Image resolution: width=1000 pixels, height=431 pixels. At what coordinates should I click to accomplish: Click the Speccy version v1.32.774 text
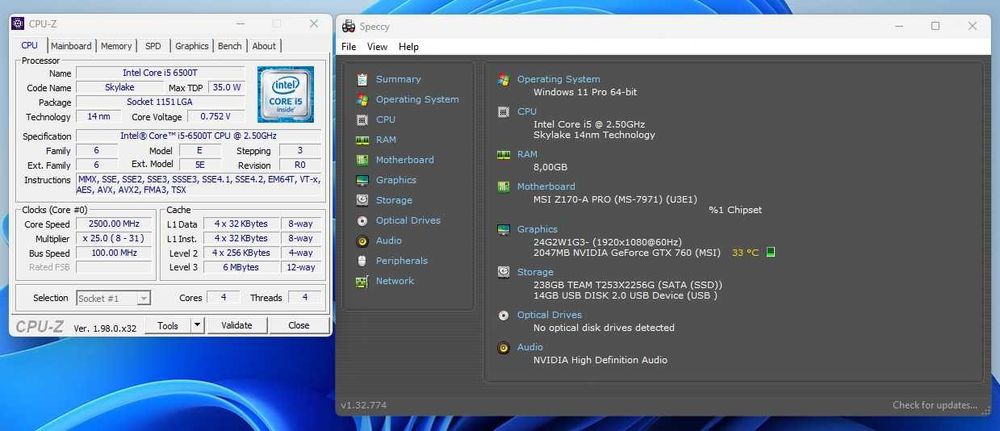[364, 405]
